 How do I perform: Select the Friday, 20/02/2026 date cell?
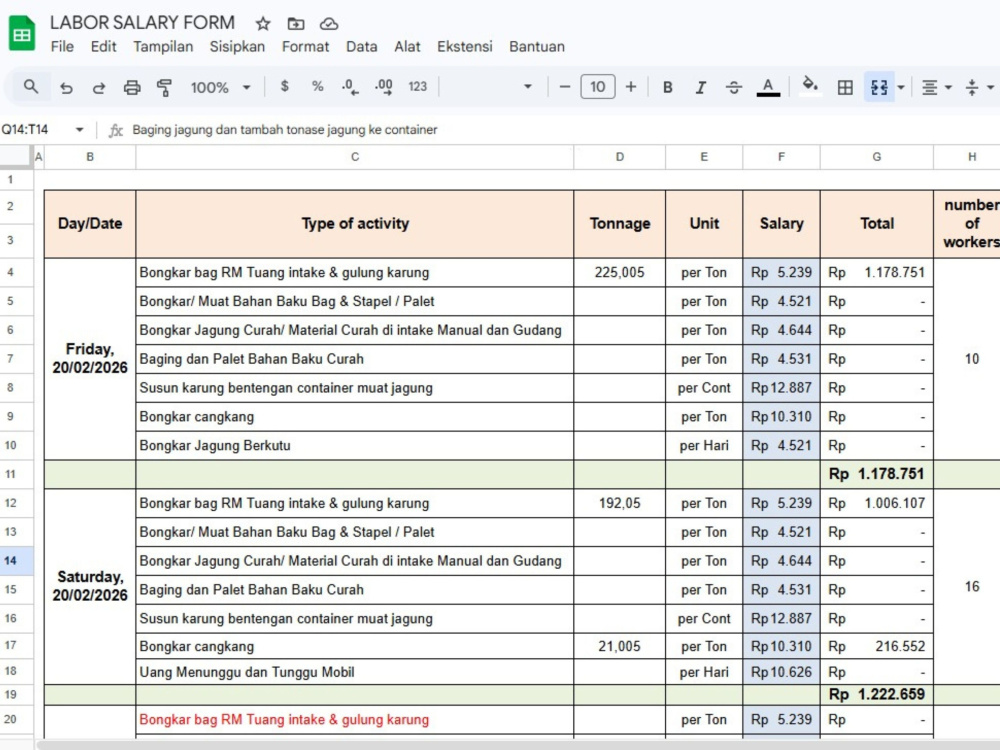[90, 358]
